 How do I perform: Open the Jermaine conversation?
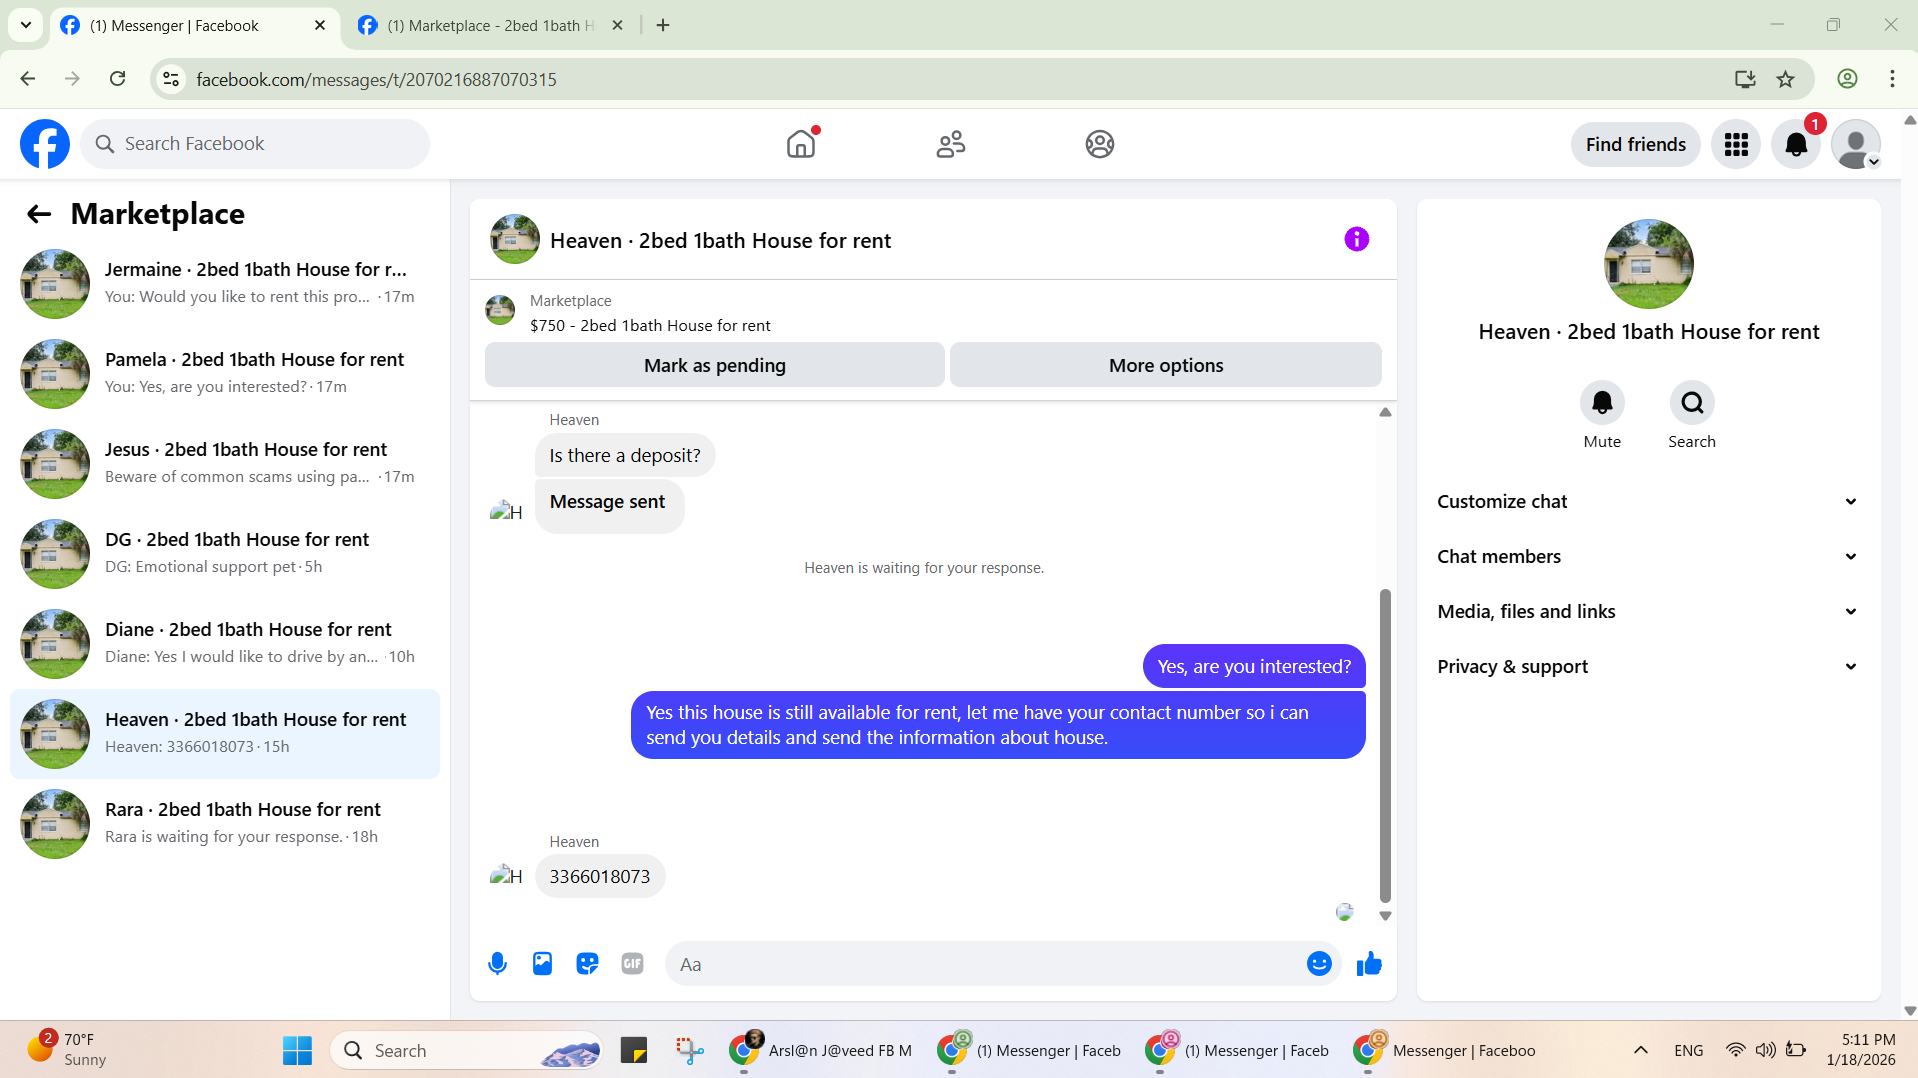coord(225,284)
